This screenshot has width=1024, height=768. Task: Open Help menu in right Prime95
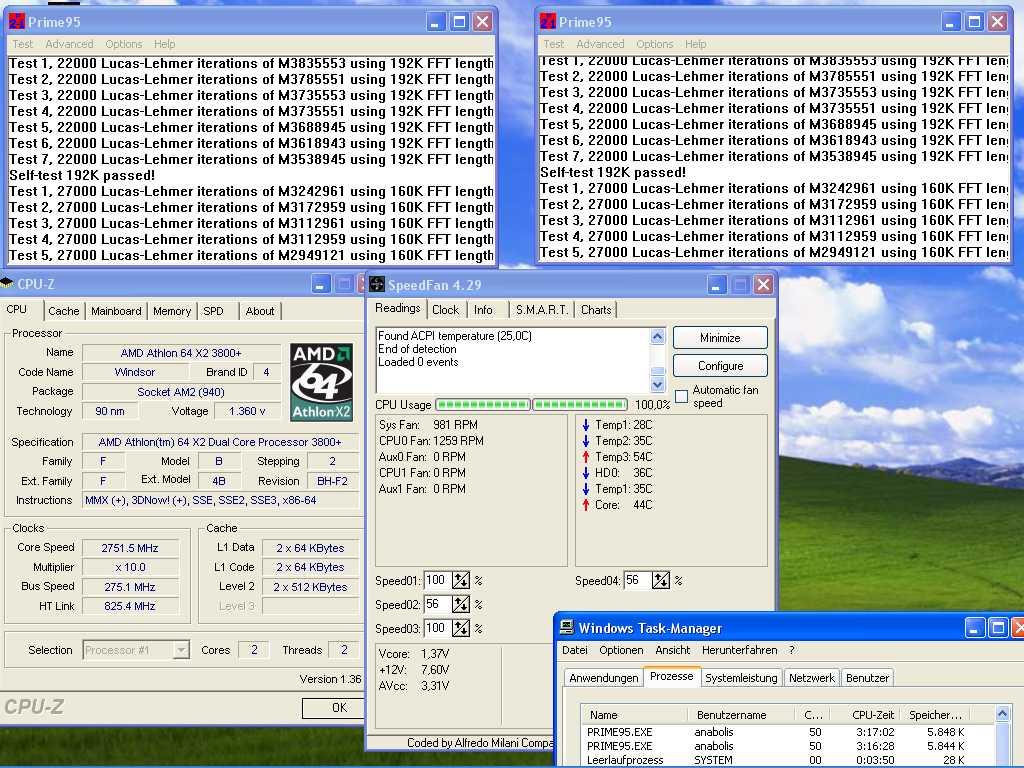pos(696,44)
